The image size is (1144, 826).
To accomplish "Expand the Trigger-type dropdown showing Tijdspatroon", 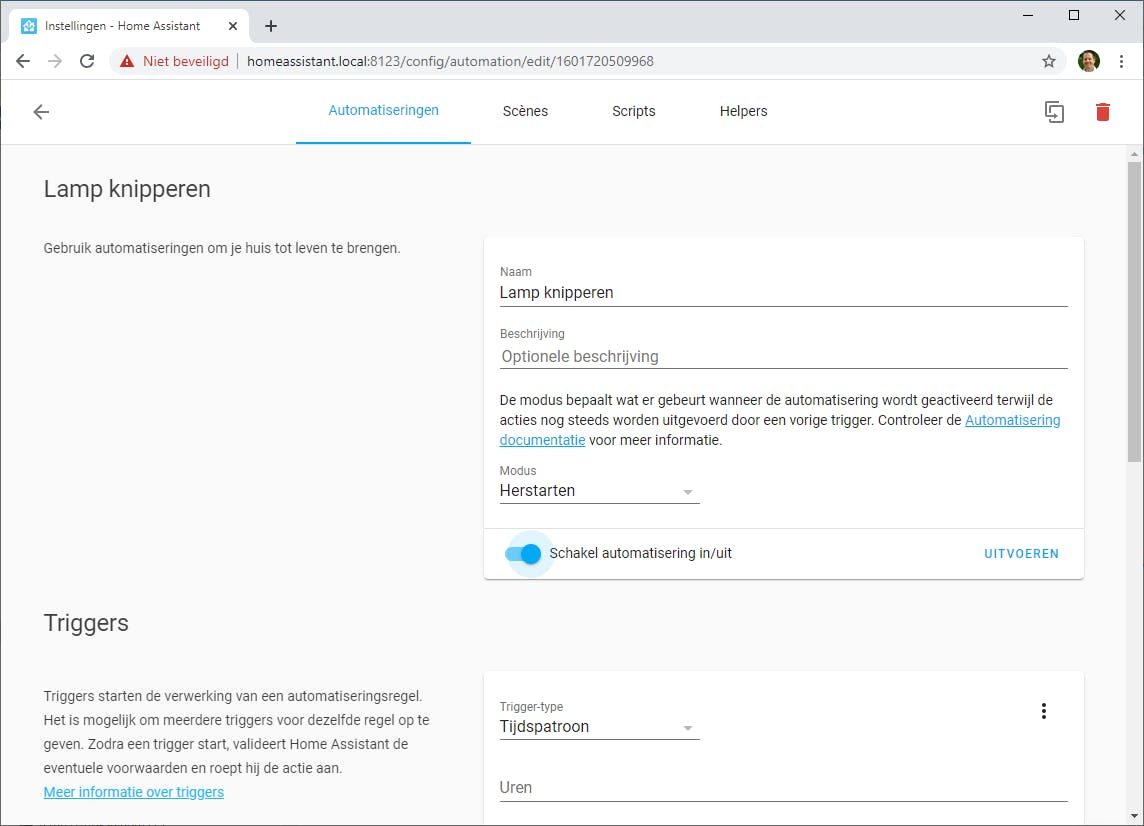I will 599,727.
